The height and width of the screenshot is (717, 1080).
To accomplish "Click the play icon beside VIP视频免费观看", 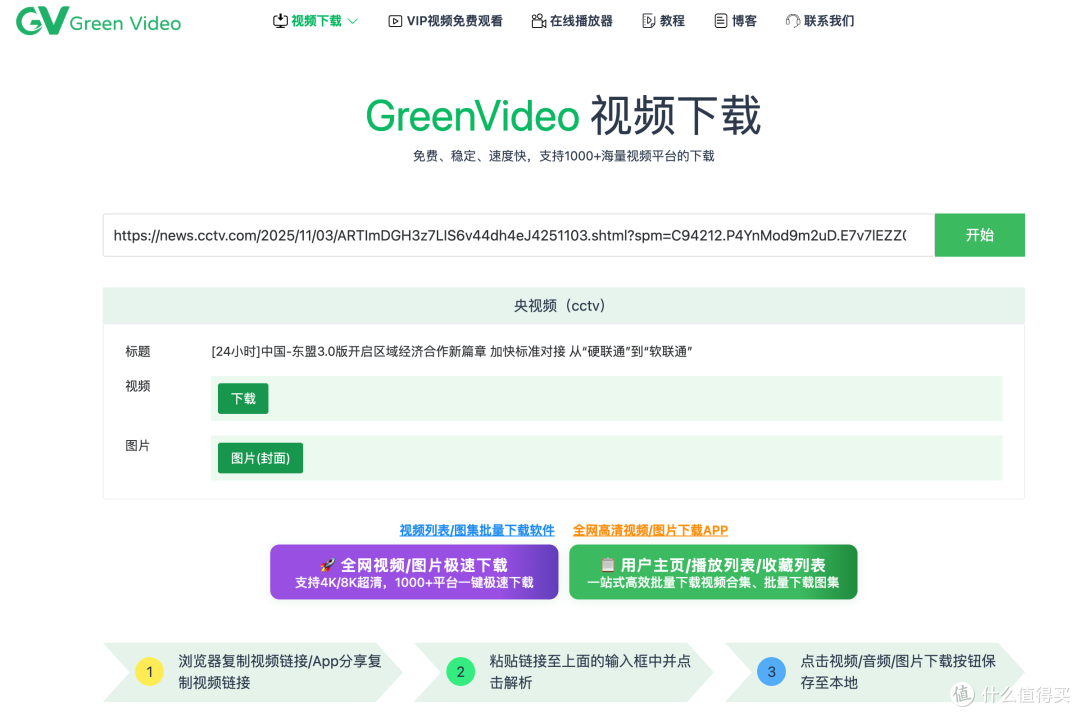I will pos(395,21).
